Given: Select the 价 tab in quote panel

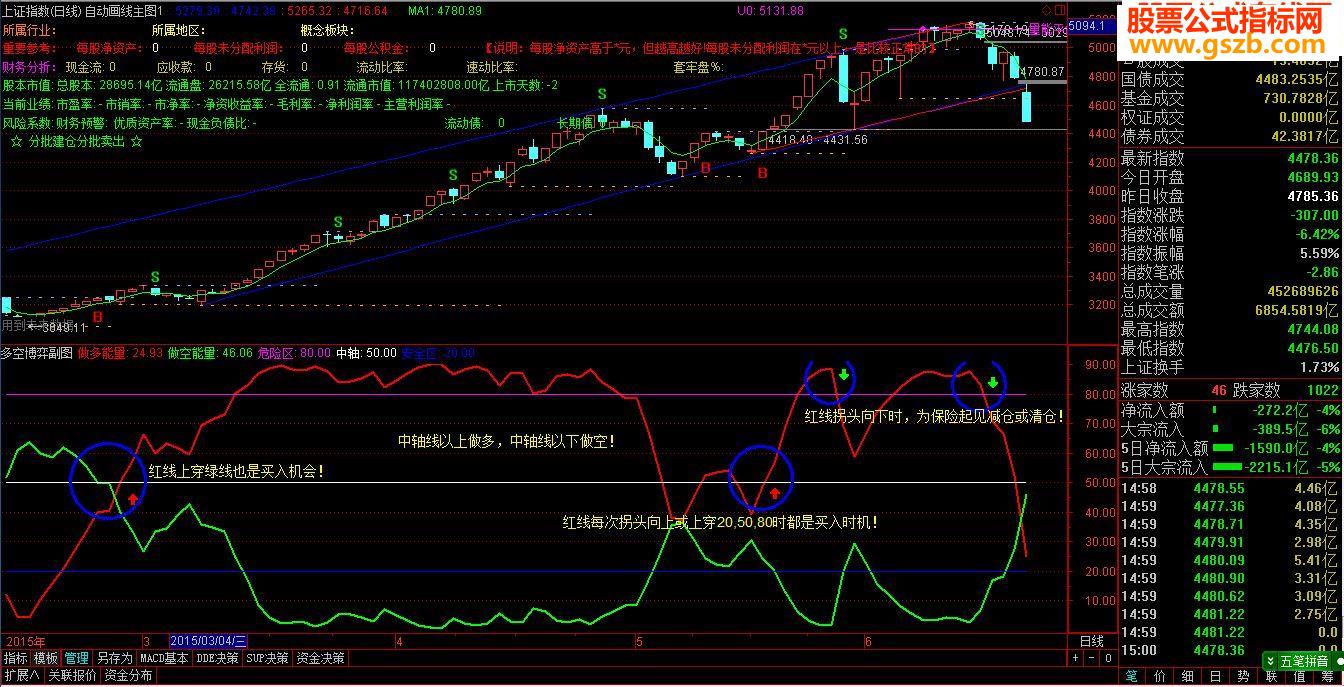Looking at the screenshot, I should pyautogui.click(x=1159, y=677).
